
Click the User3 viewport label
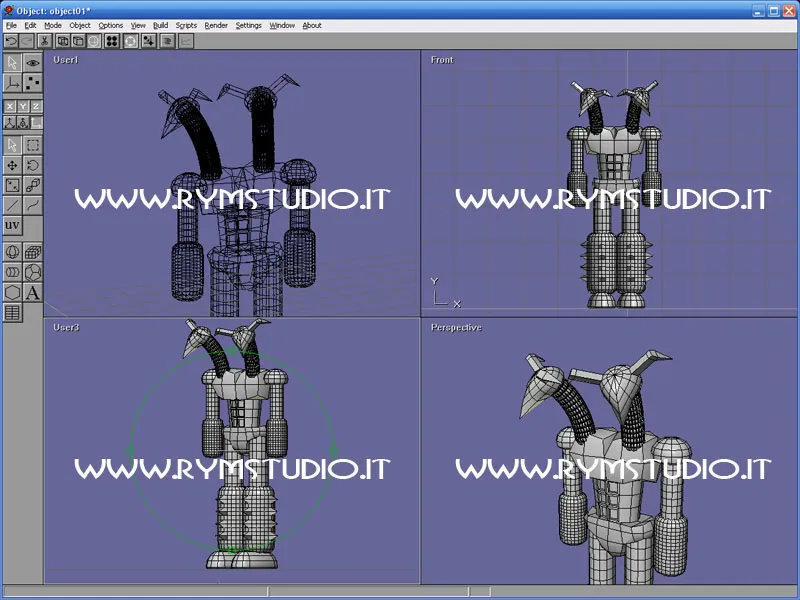(x=66, y=327)
